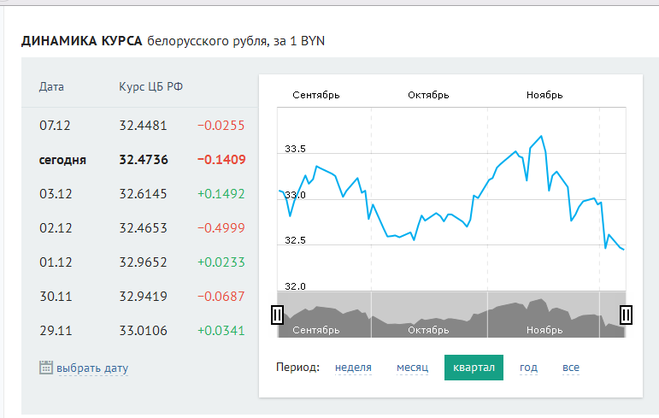Screen dimensions: 659x418
Task: Switch period to 'месяц'
Action: [x=413, y=368]
